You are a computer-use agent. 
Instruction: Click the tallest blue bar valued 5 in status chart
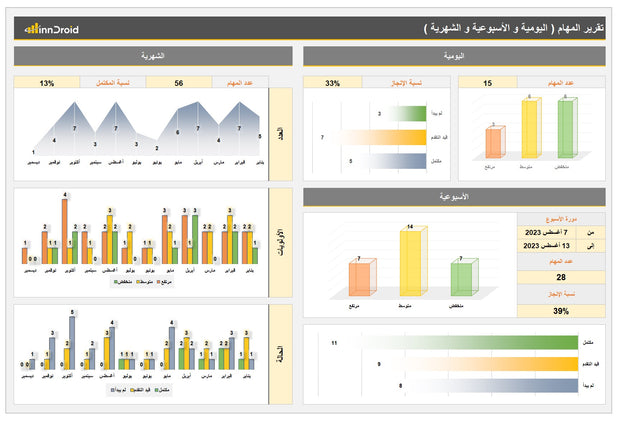pyautogui.click(x=72, y=343)
